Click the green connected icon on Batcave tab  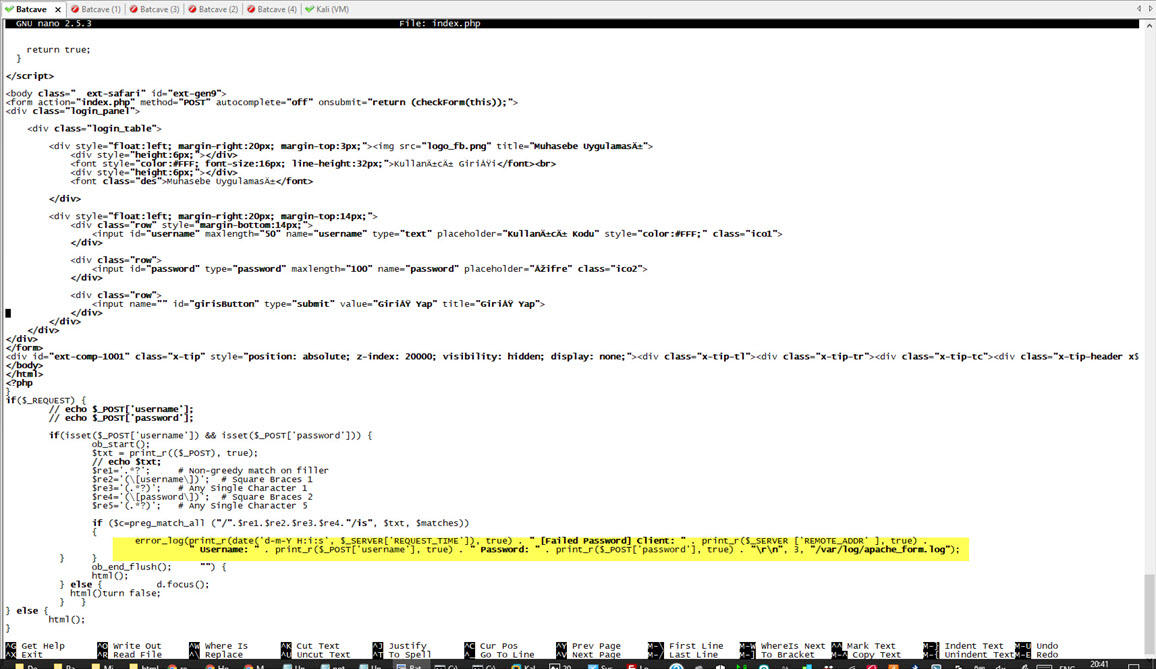[8, 9]
